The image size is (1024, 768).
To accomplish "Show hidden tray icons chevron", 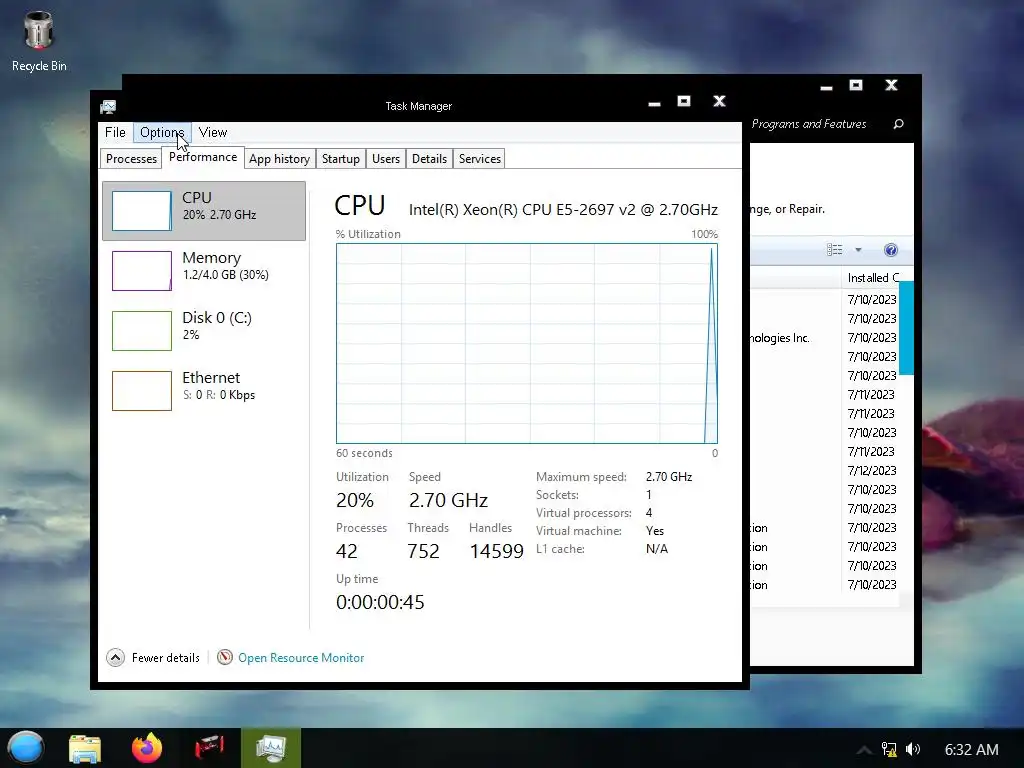I will tap(863, 750).
